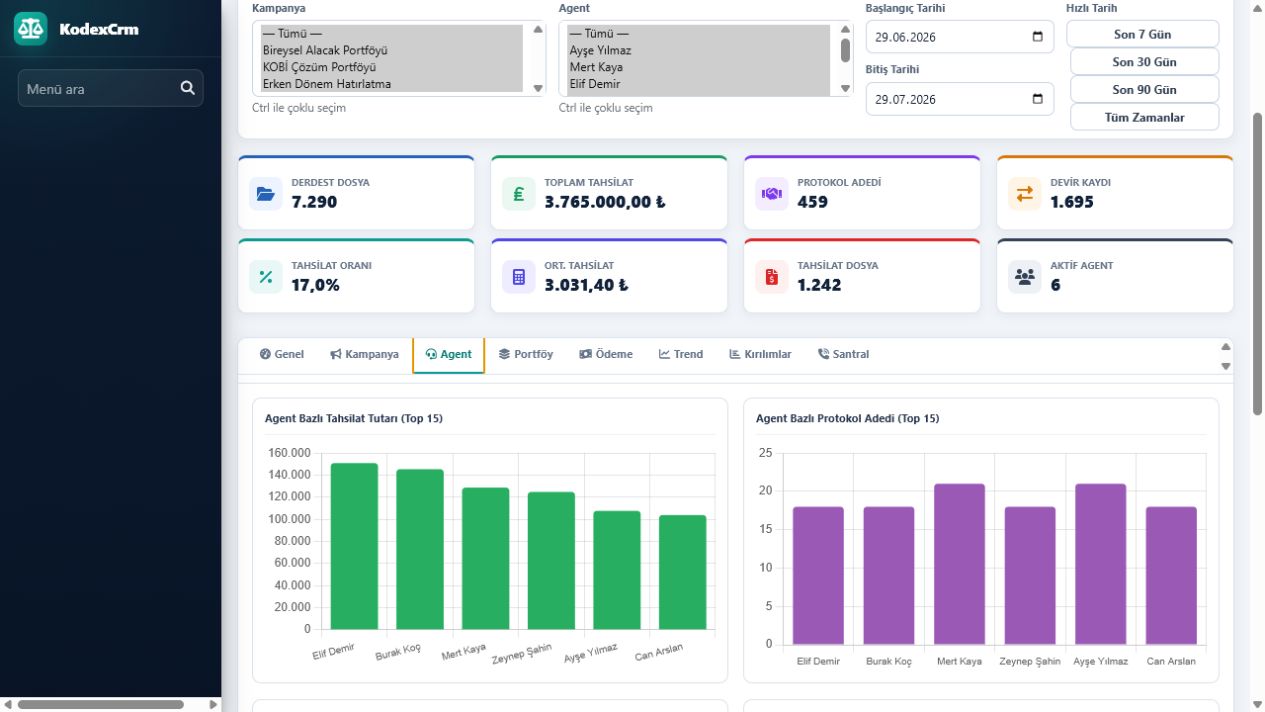The width and height of the screenshot is (1265, 712).
Task: Click the Aktif Agent people icon
Action: click(x=1025, y=277)
